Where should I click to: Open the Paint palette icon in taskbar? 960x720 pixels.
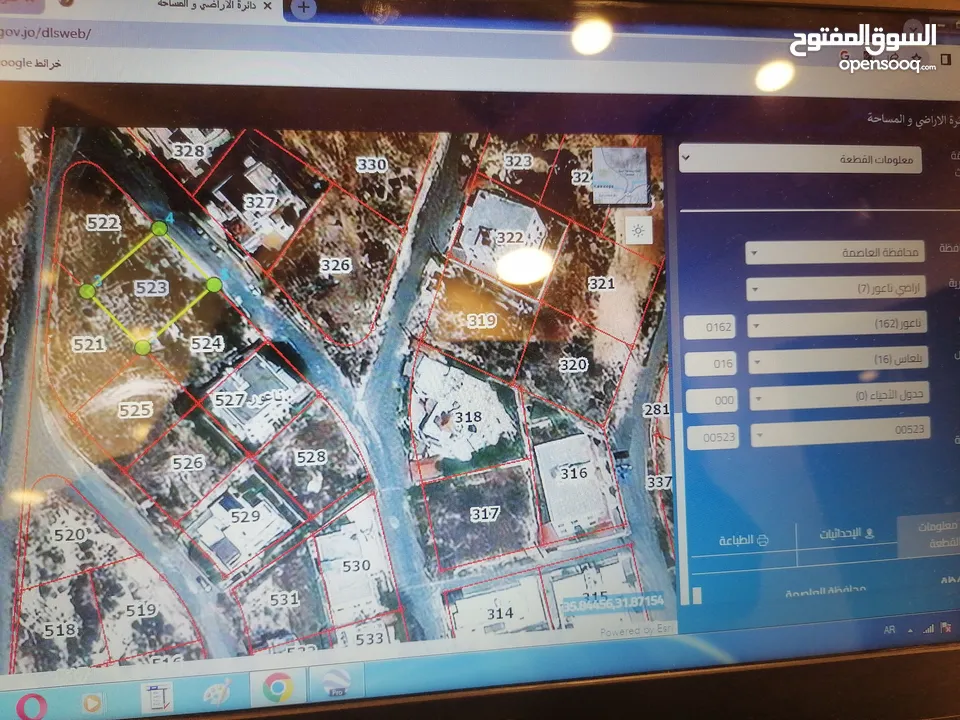(x=217, y=692)
